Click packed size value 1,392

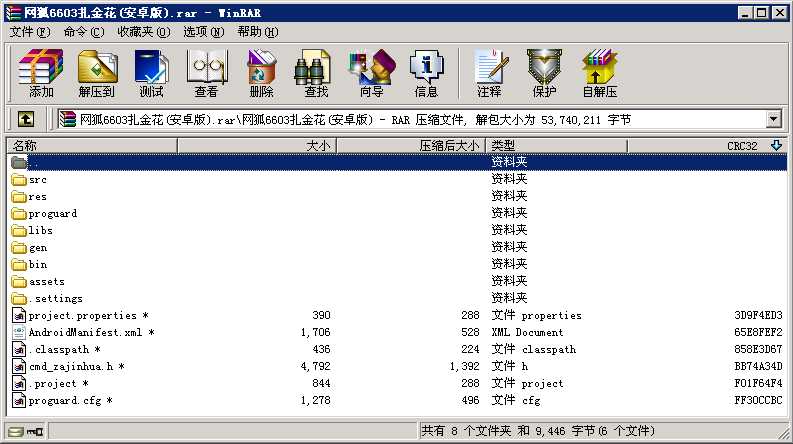(464, 366)
